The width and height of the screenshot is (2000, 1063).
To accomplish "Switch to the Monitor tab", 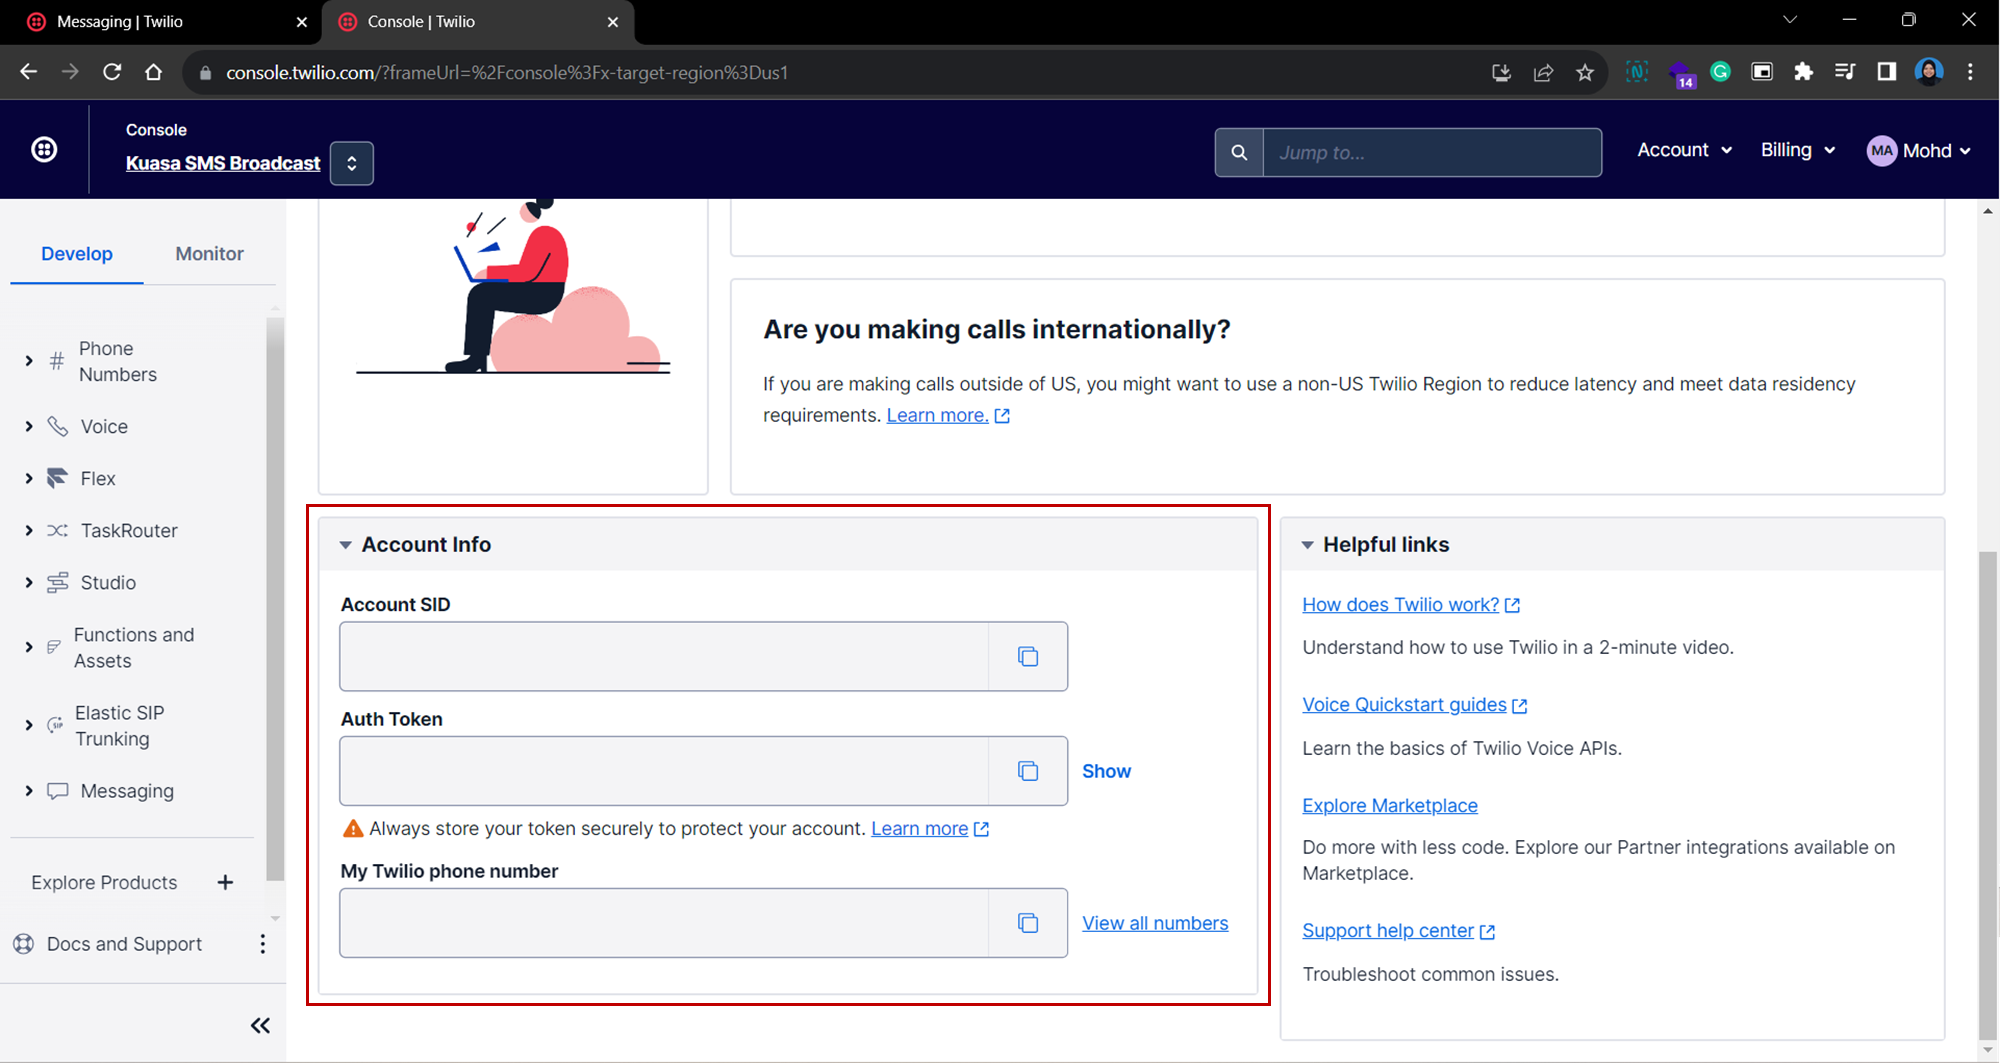I will (x=209, y=254).
